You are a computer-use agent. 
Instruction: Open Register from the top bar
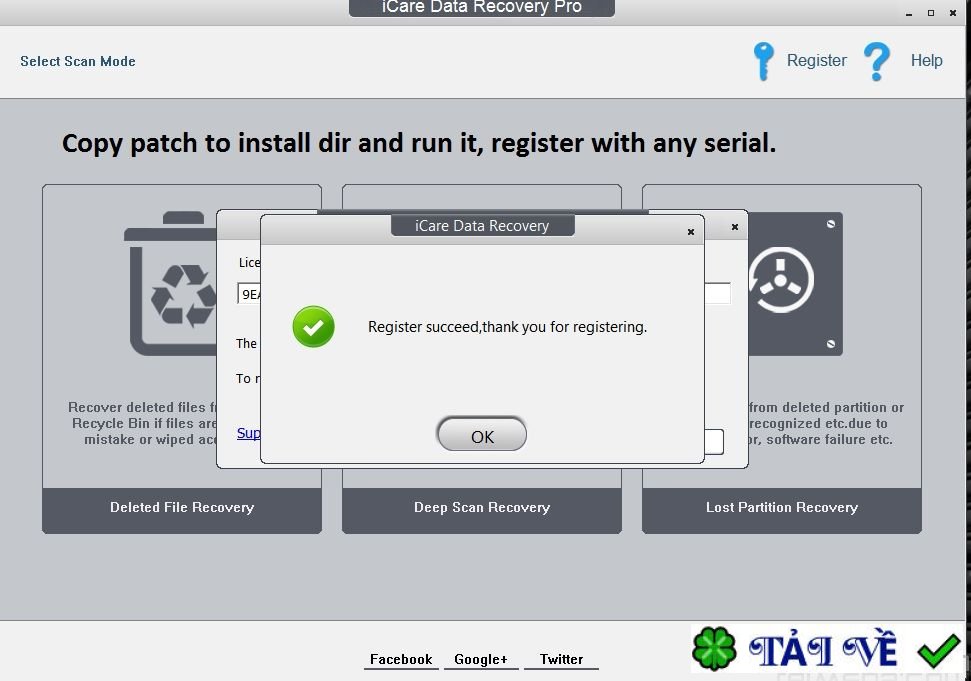[x=816, y=61]
